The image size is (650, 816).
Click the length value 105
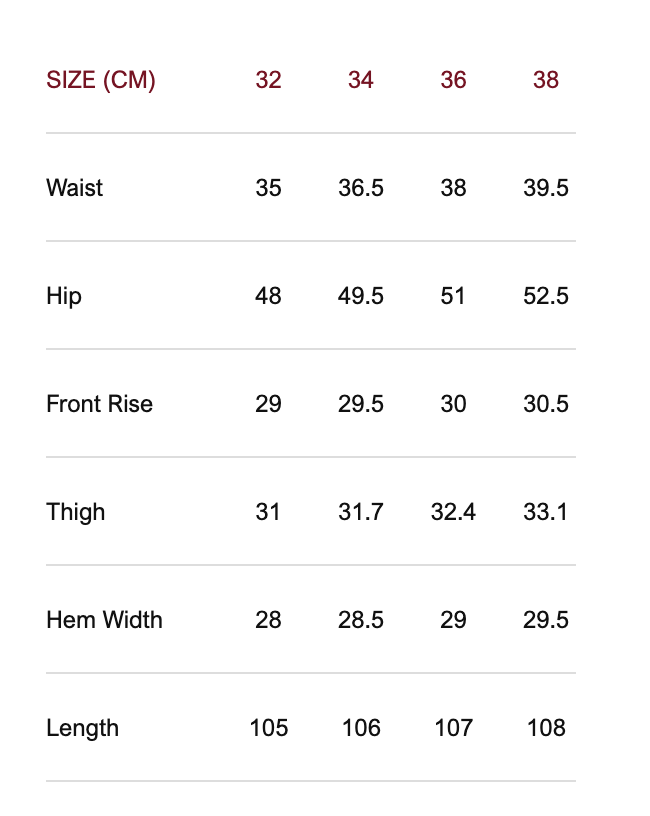pos(268,728)
